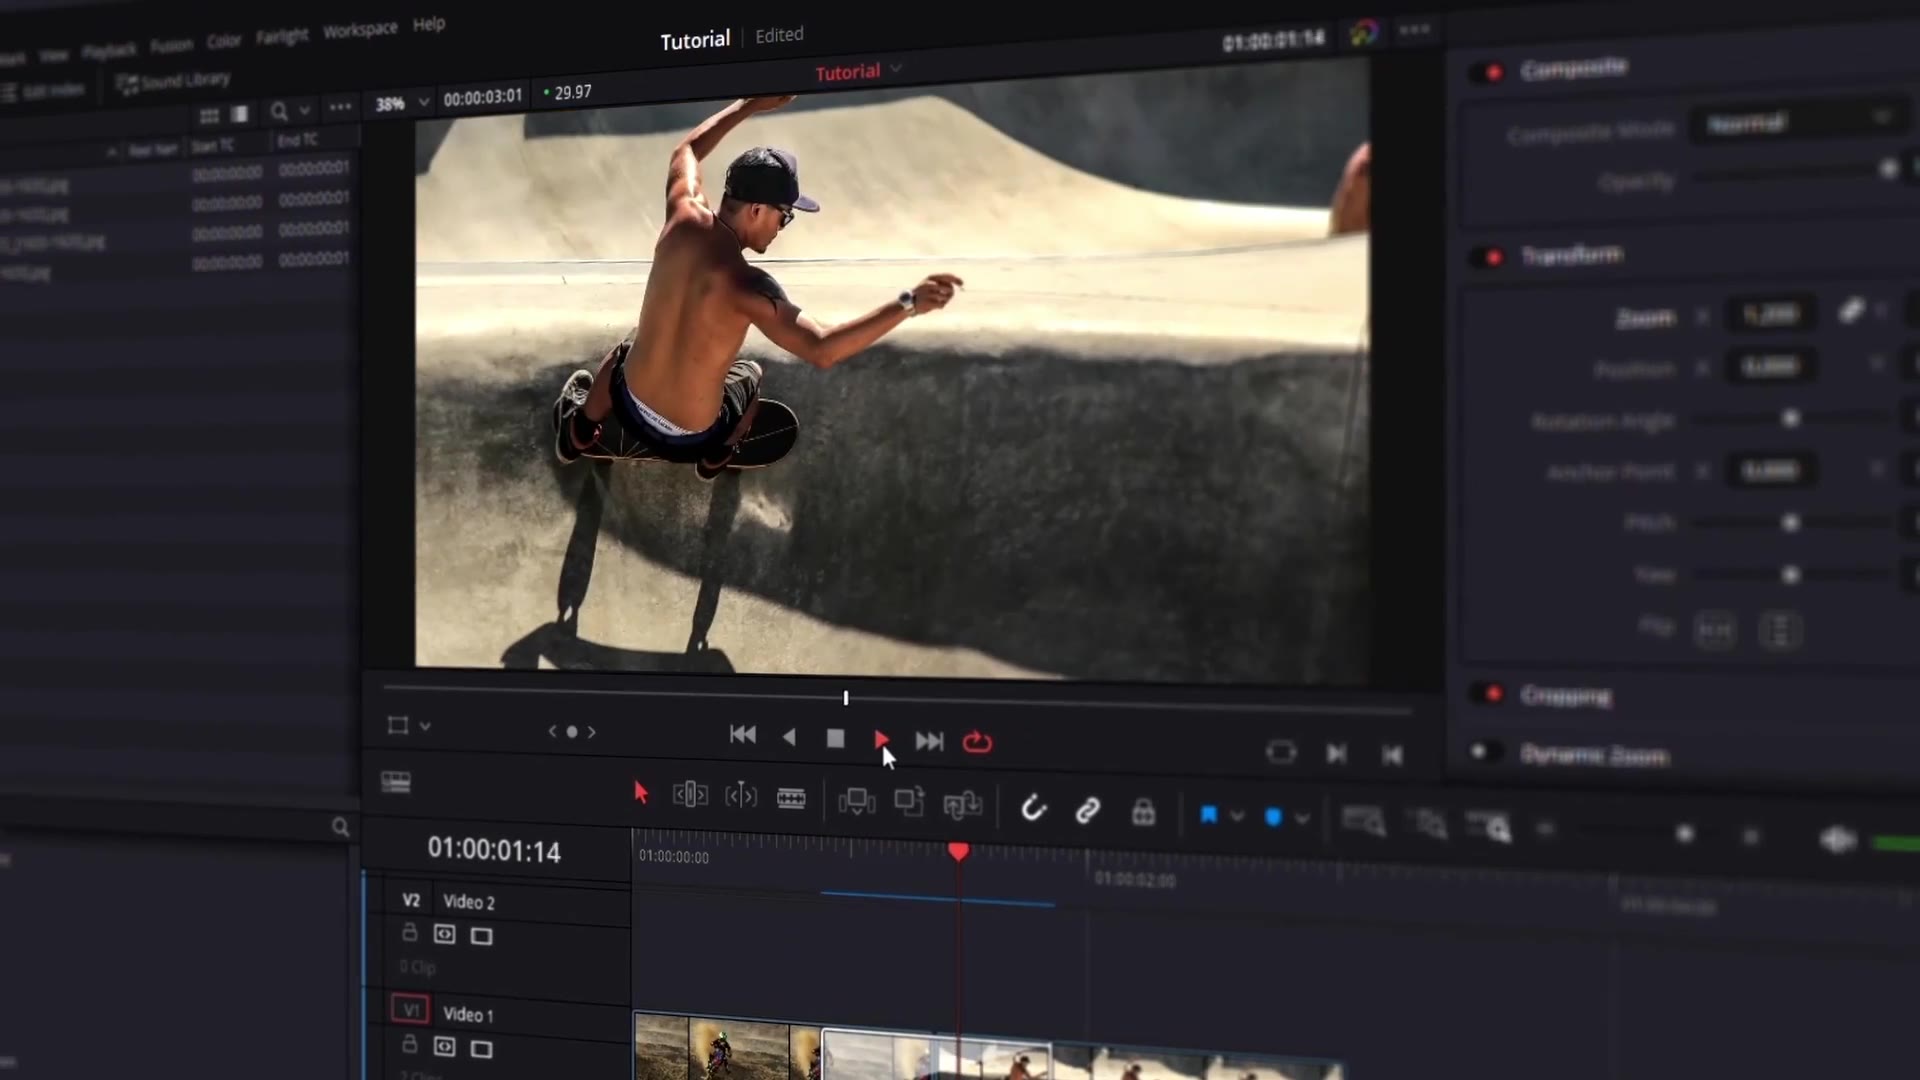Toggle the Transform section switch
Viewport: 1920px width, 1080px height.
coord(1488,257)
